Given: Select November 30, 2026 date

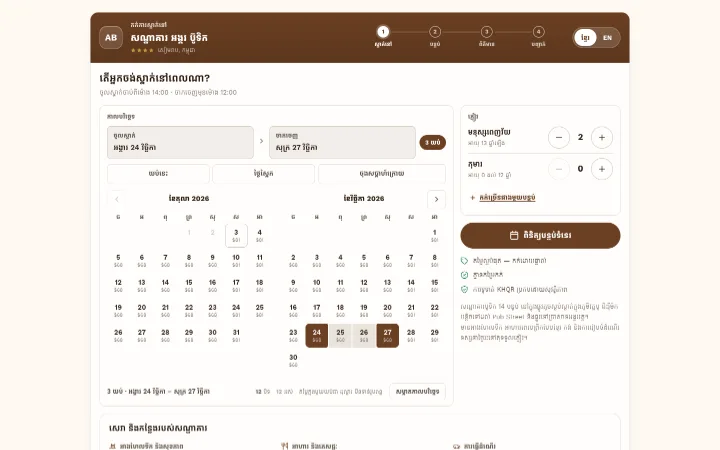Looking at the screenshot, I should click(293, 360).
